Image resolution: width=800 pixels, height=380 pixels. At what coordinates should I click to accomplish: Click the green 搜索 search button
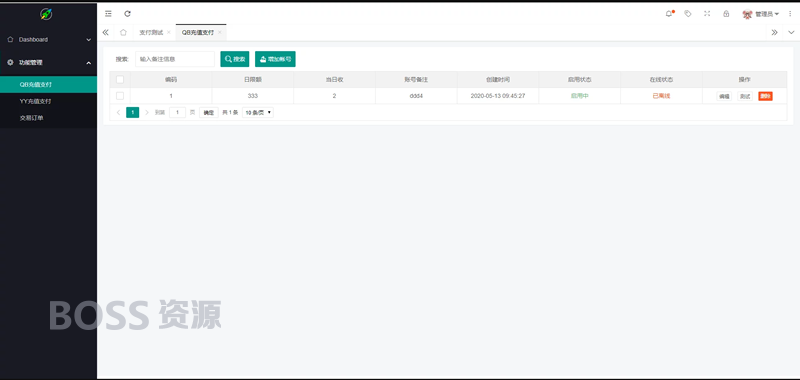pyautogui.click(x=235, y=59)
